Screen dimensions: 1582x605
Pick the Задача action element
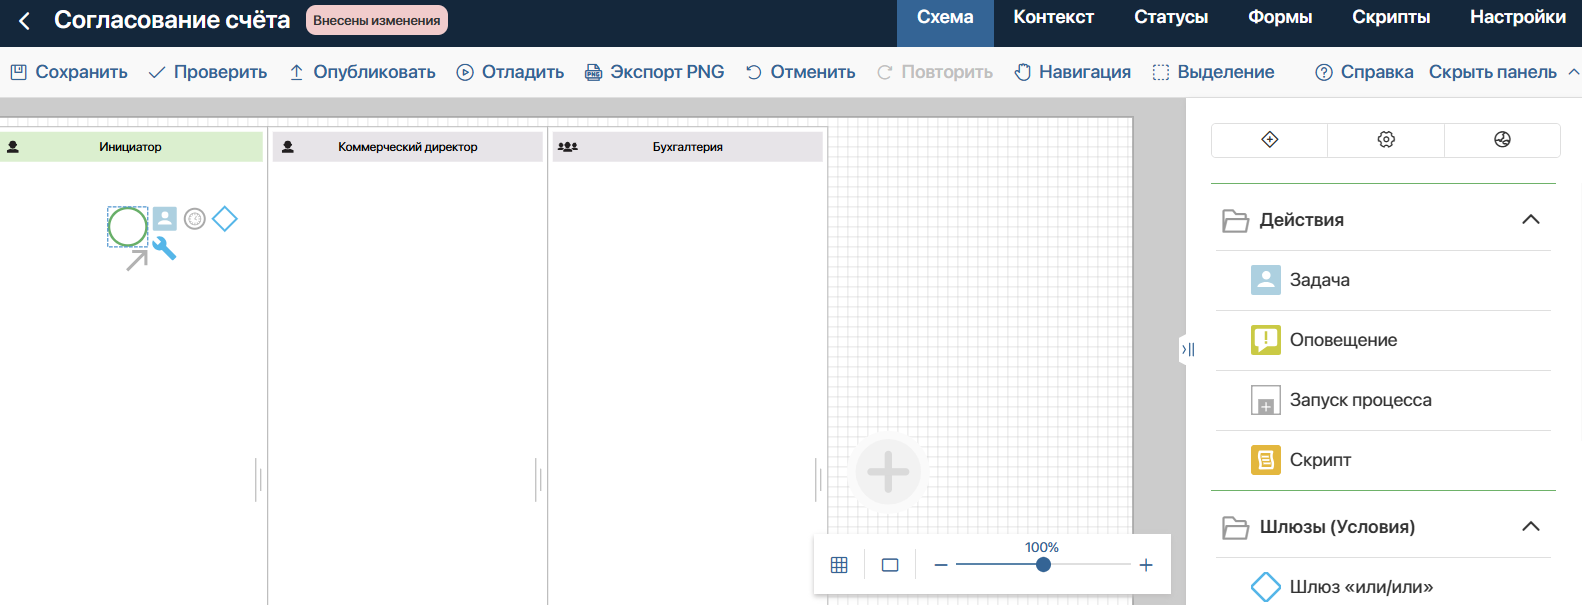click(x=1384, y=280)
